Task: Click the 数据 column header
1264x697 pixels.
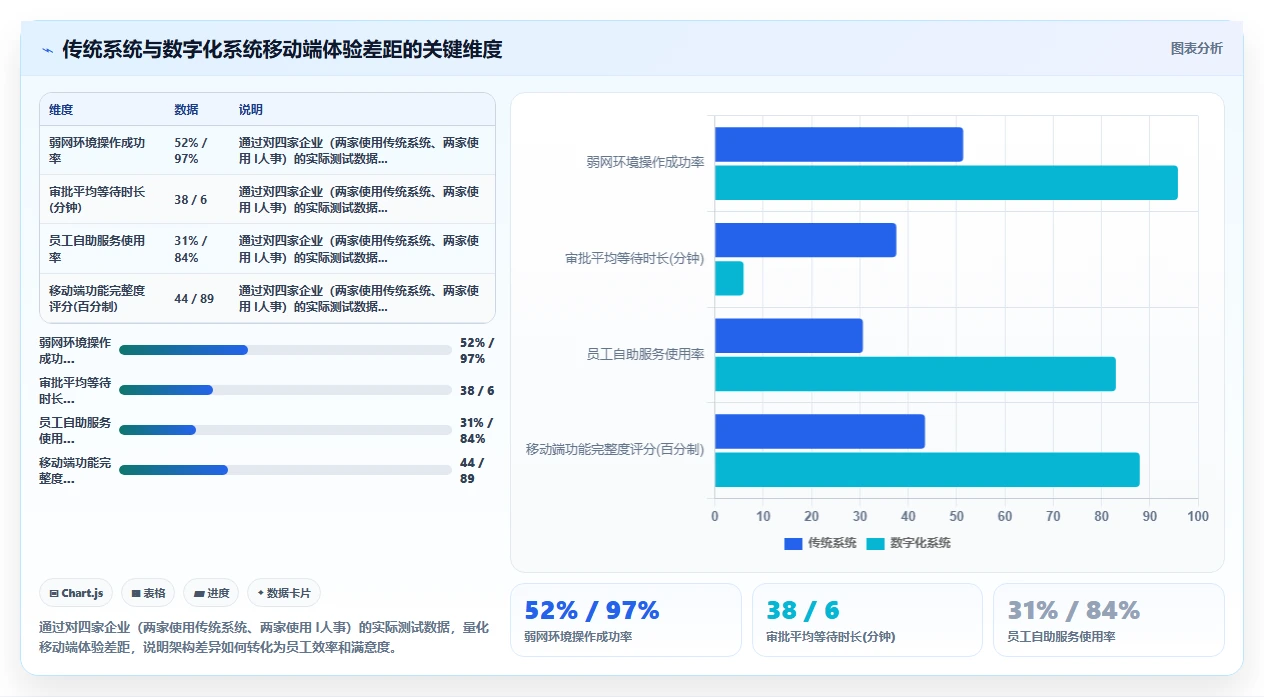Action: pyautogui.click(x=186, y=110)
